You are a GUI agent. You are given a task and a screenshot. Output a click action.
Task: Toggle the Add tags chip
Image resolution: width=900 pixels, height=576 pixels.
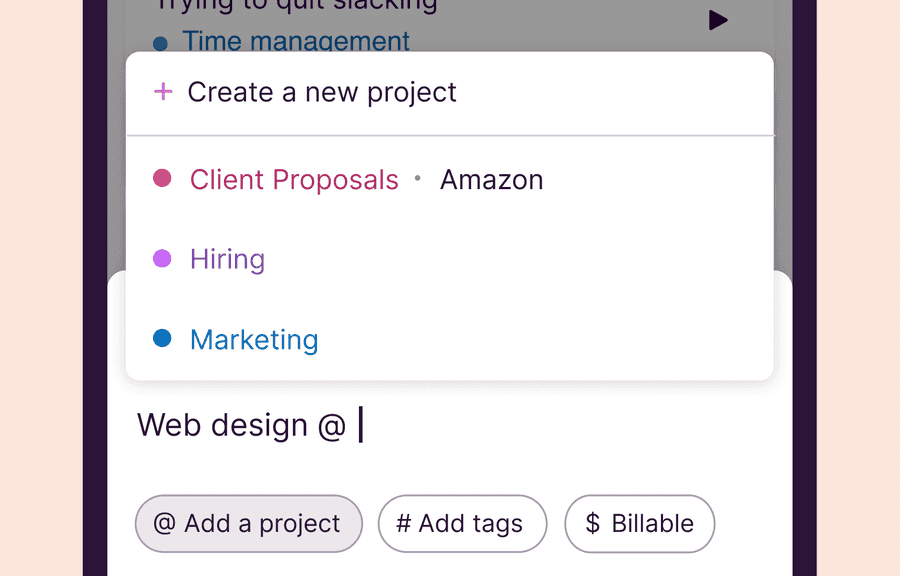[x=462, y=523]
